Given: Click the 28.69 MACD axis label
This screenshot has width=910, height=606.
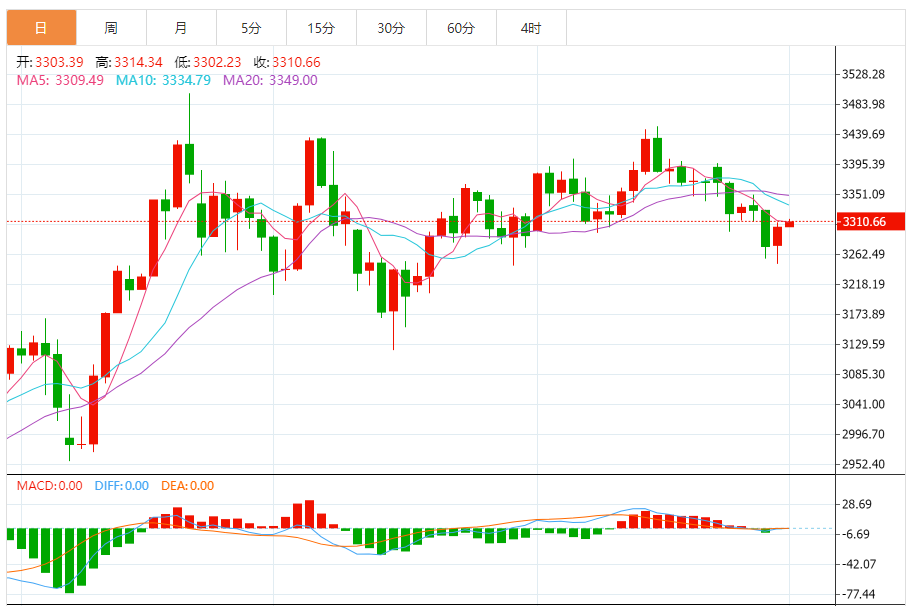Looking at the screenshot, I should pyautogui.click(x=857, y=504).
